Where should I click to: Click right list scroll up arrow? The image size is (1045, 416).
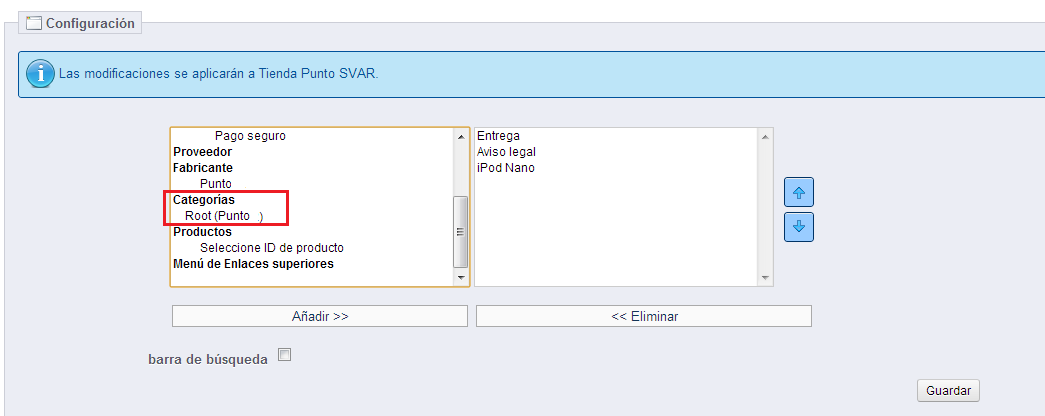[765, 136]
